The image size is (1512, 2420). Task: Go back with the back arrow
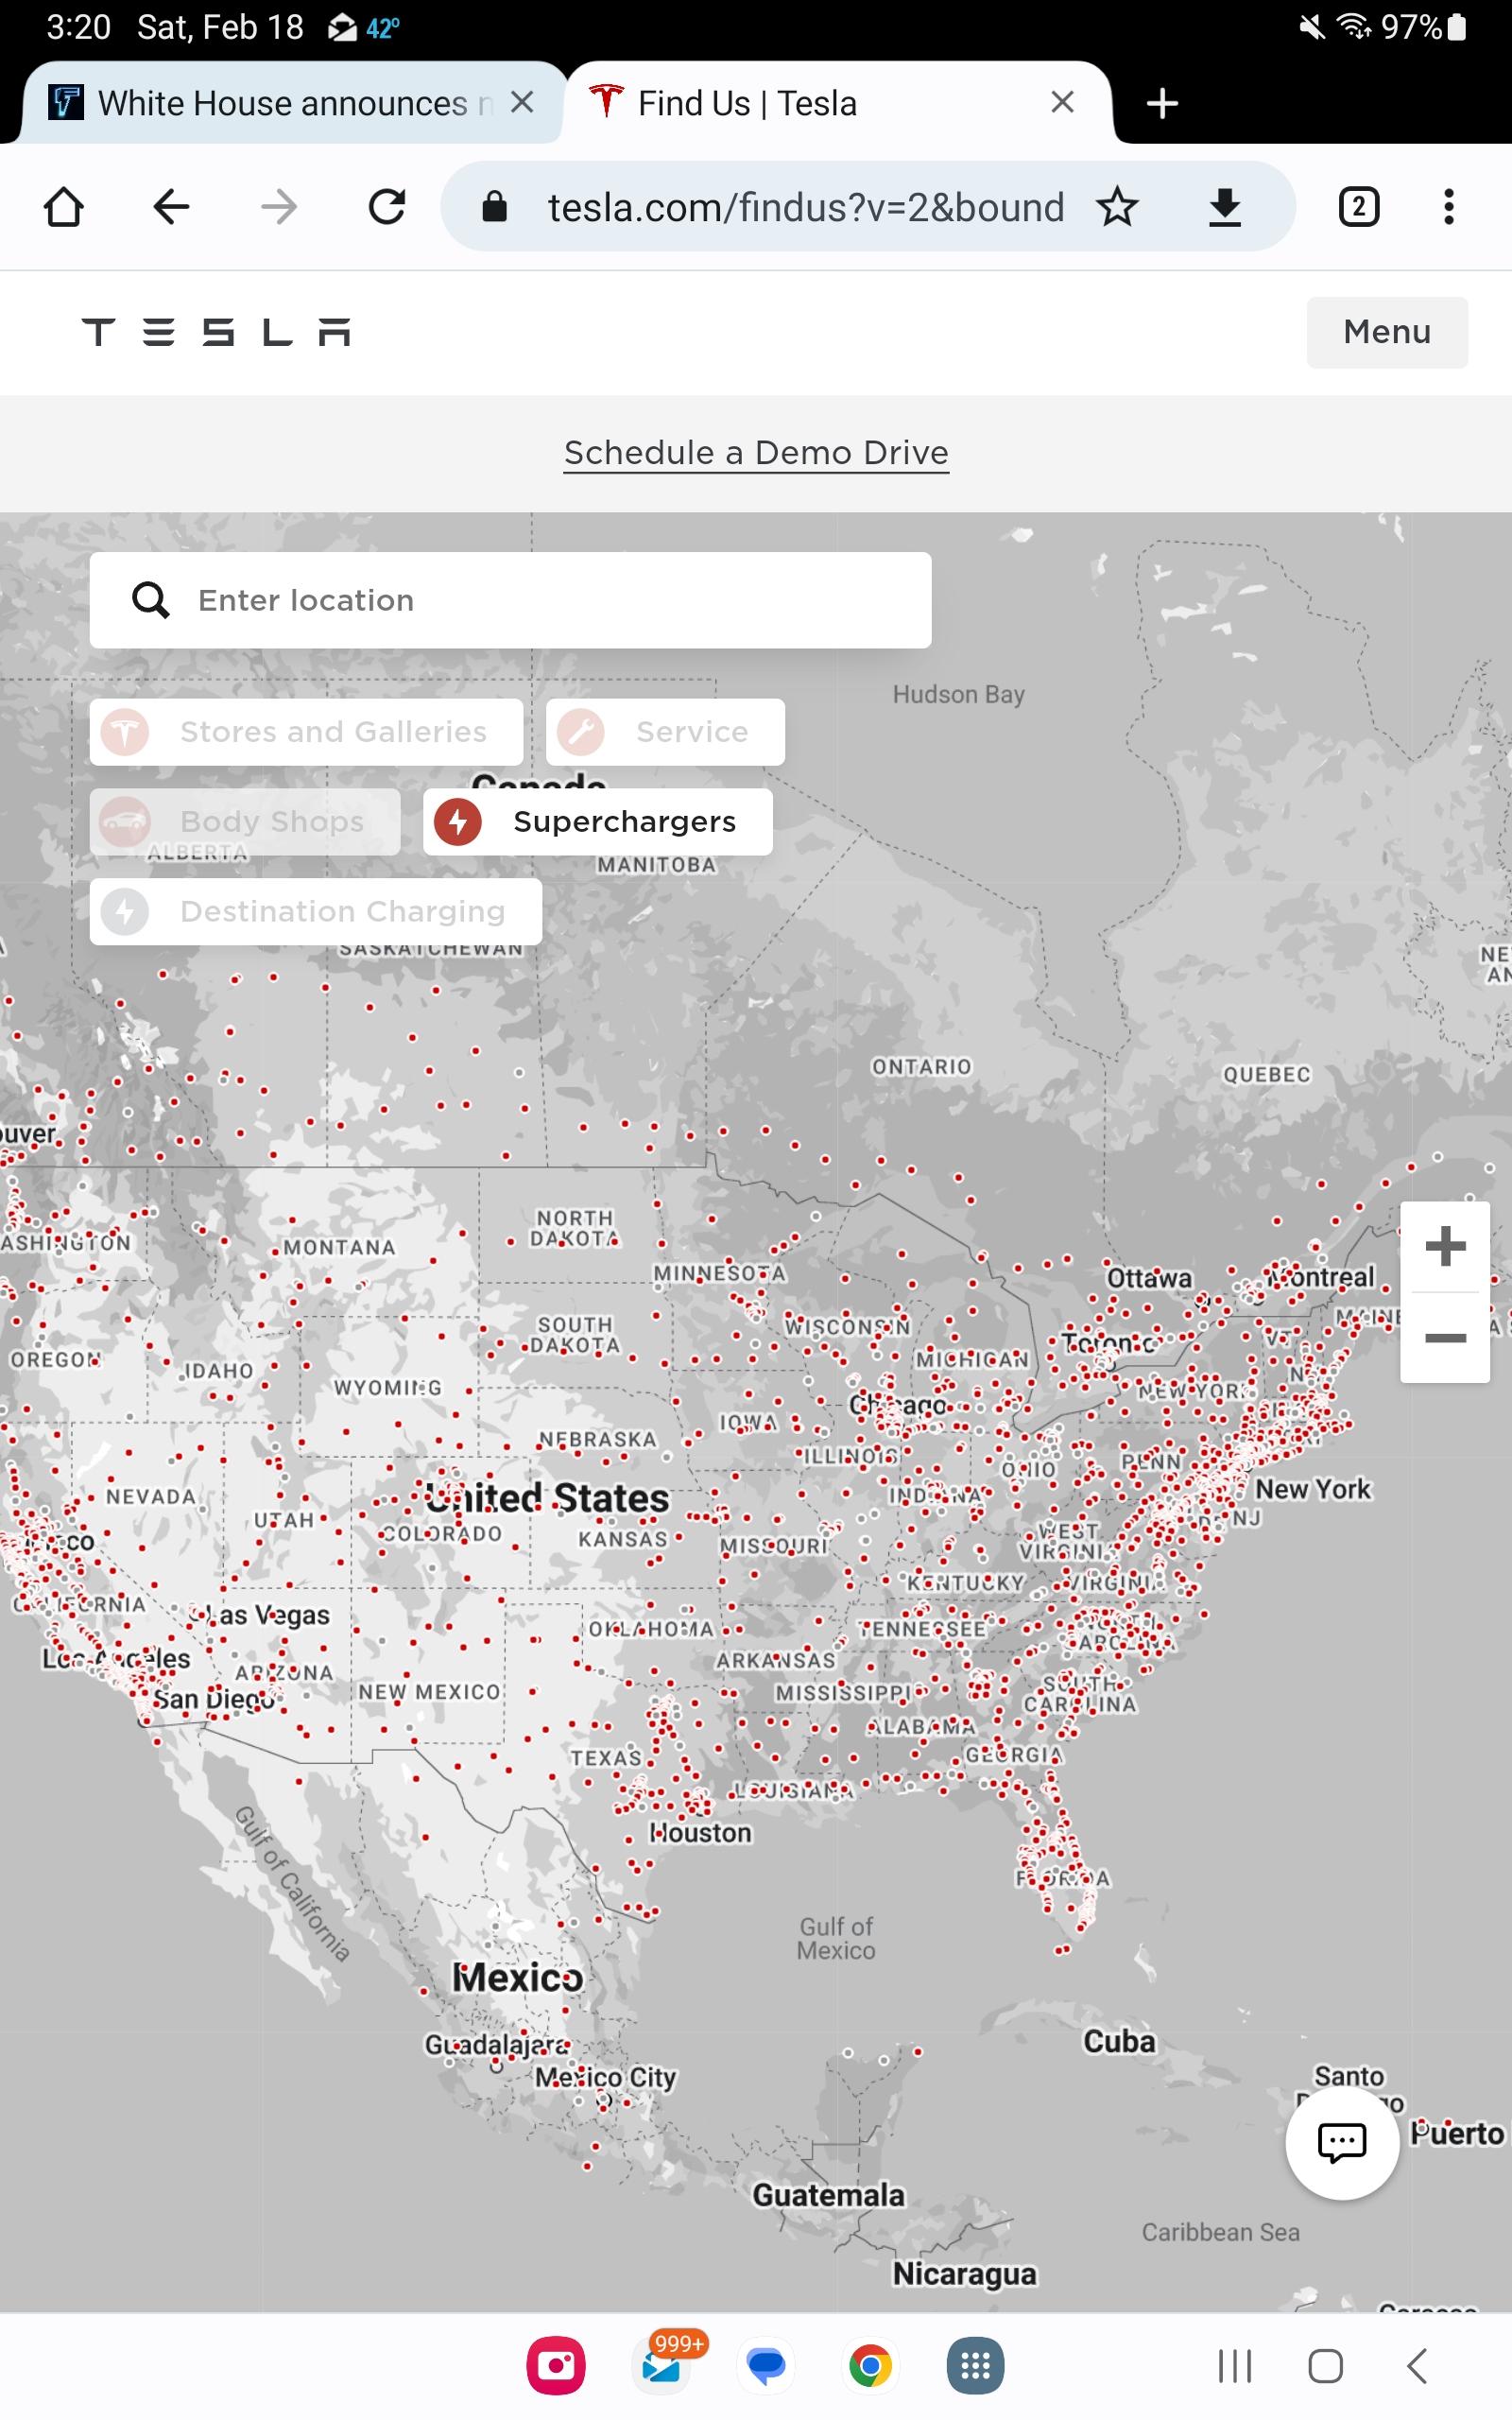click(x=171, y=207)
